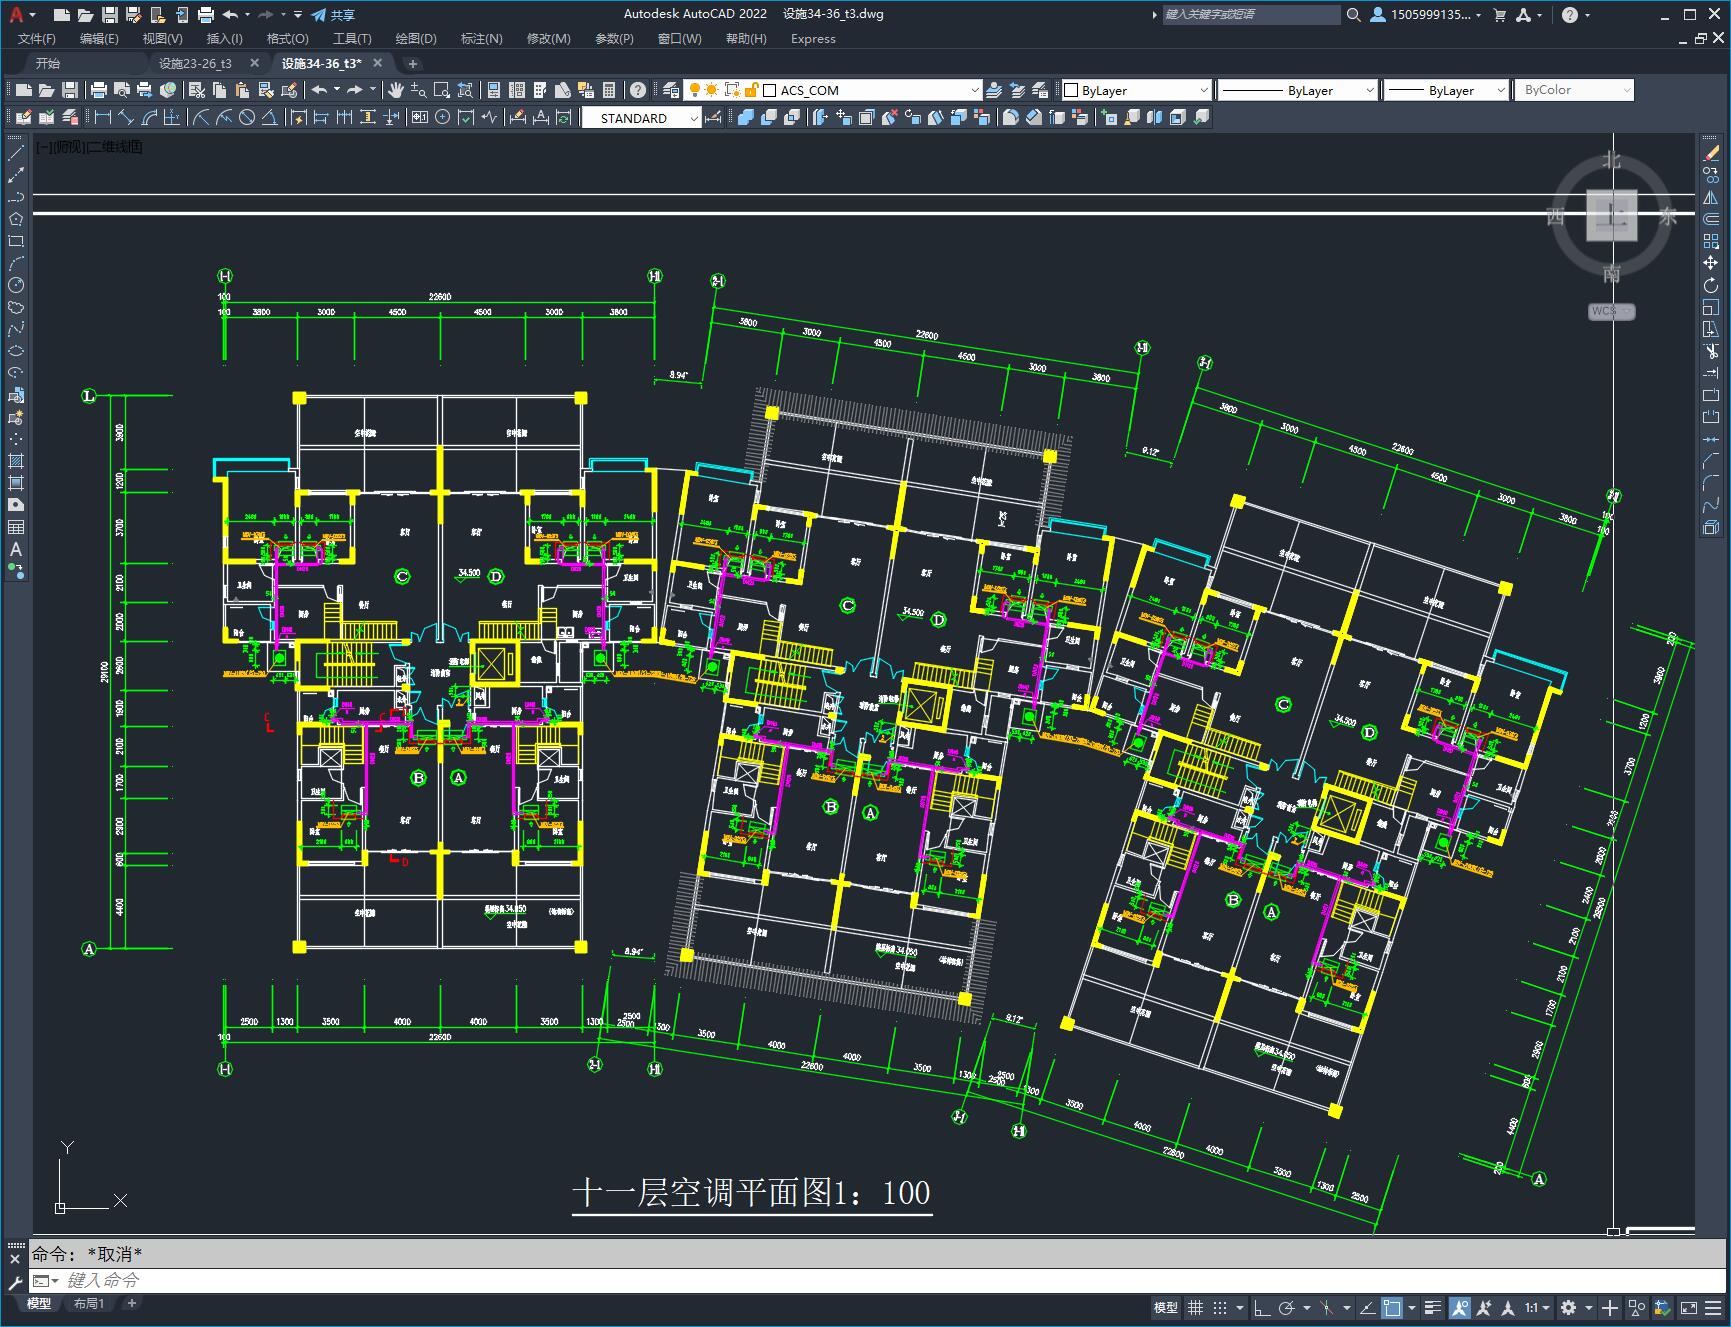Toggle Lineweight display in status bar

(x=1433, y=1307)
